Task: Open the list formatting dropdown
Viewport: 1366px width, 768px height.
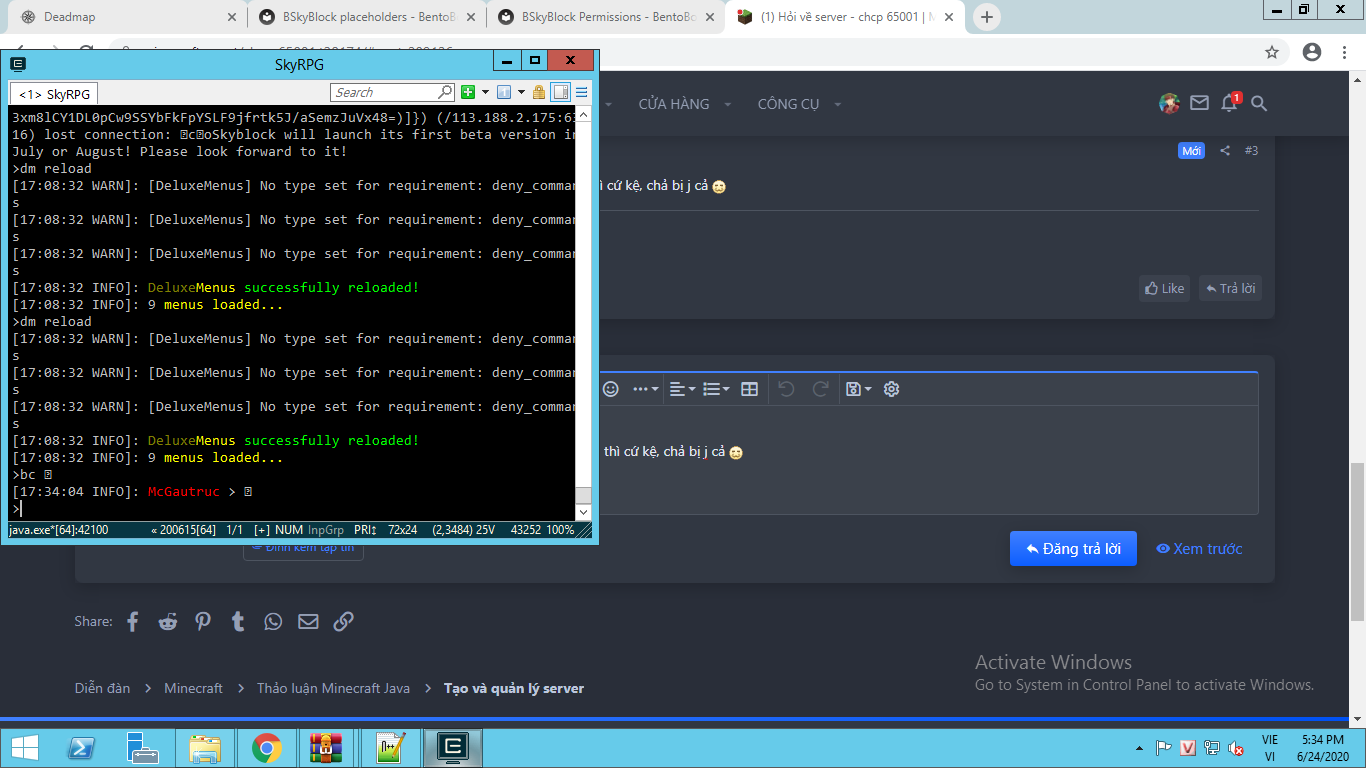Action: pos(716,389)
